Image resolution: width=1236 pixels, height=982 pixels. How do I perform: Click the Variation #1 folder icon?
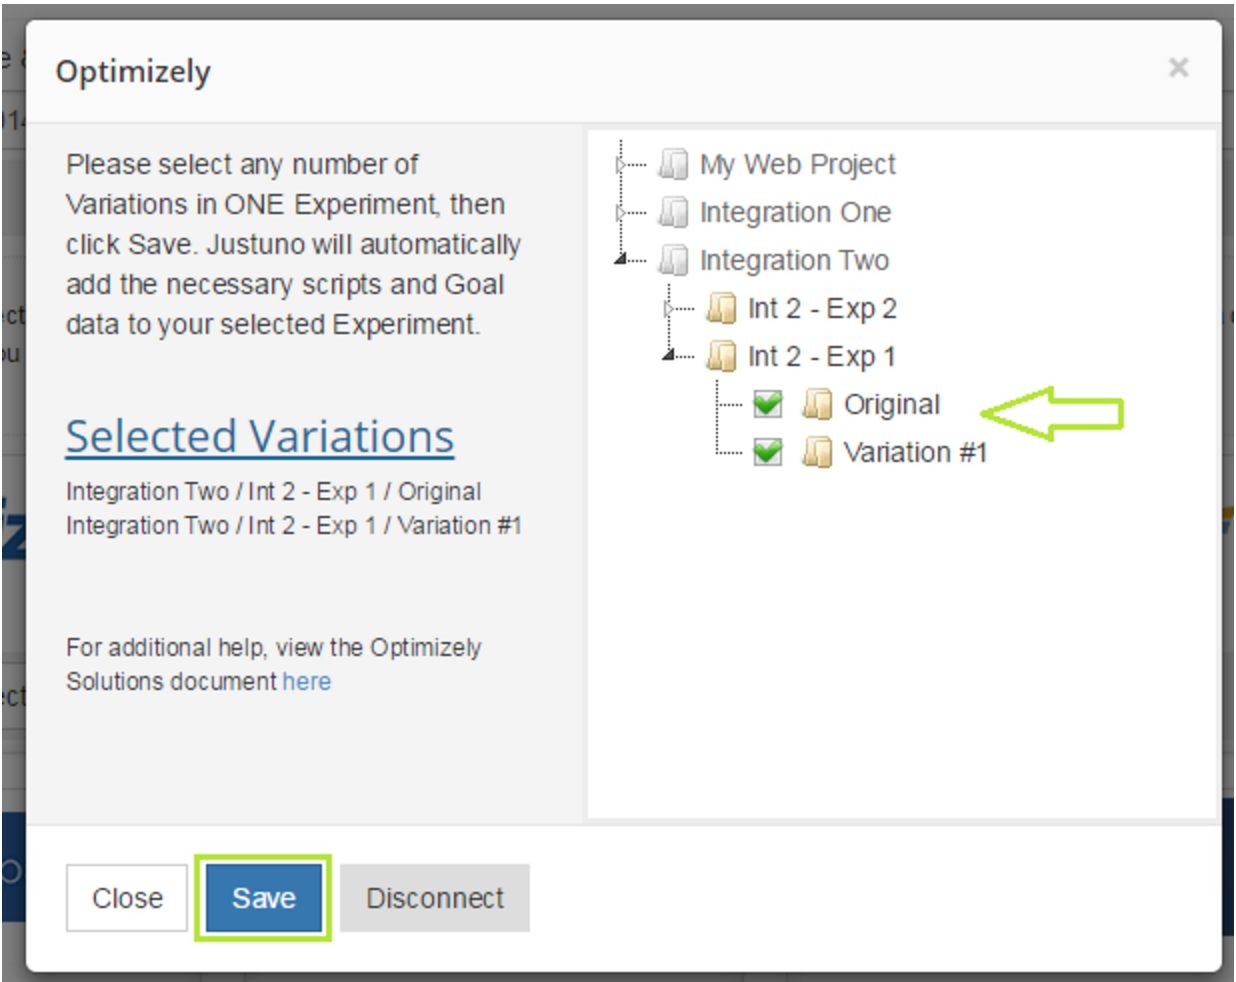coord(817,452)
